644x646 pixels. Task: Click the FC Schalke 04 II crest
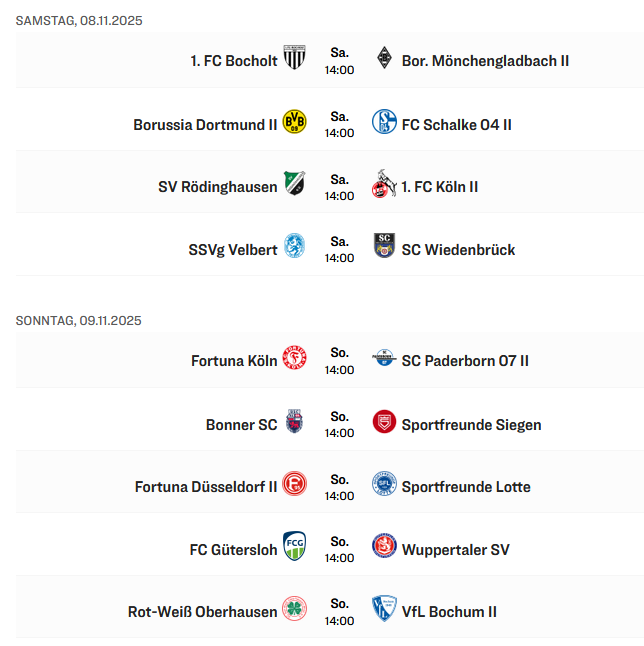pos(384,123)
